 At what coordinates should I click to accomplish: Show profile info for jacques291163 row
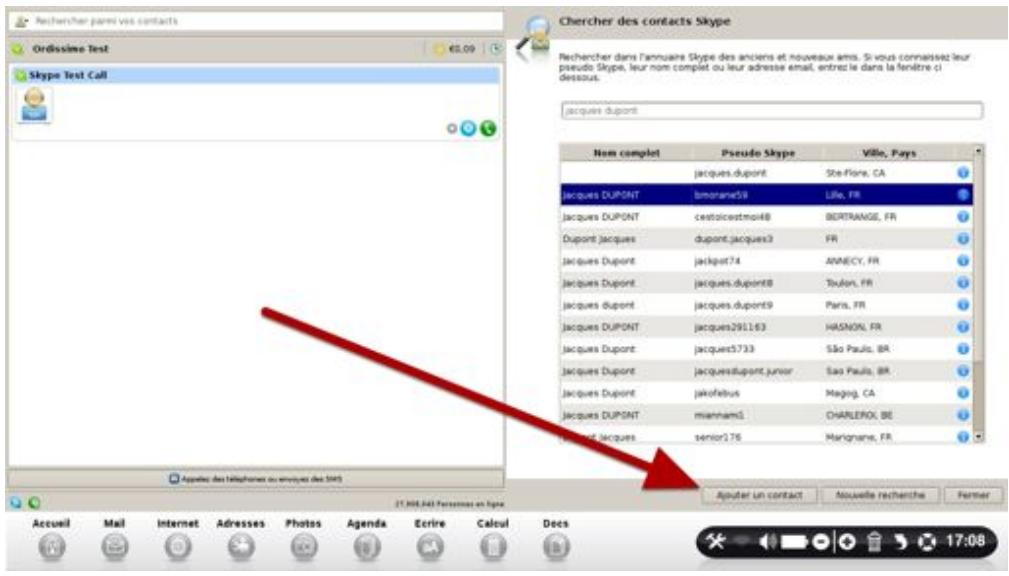pos(963,327)
